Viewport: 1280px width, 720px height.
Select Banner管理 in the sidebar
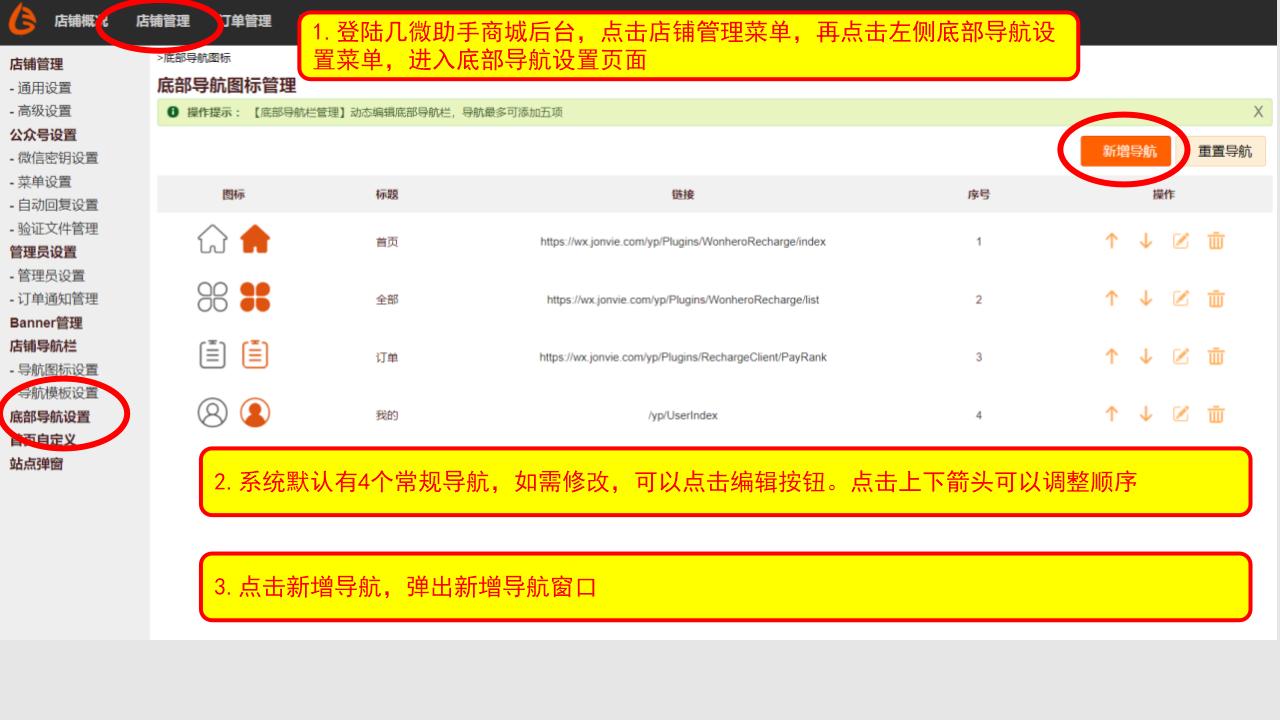pyautogui.click(x=46, y=323)
